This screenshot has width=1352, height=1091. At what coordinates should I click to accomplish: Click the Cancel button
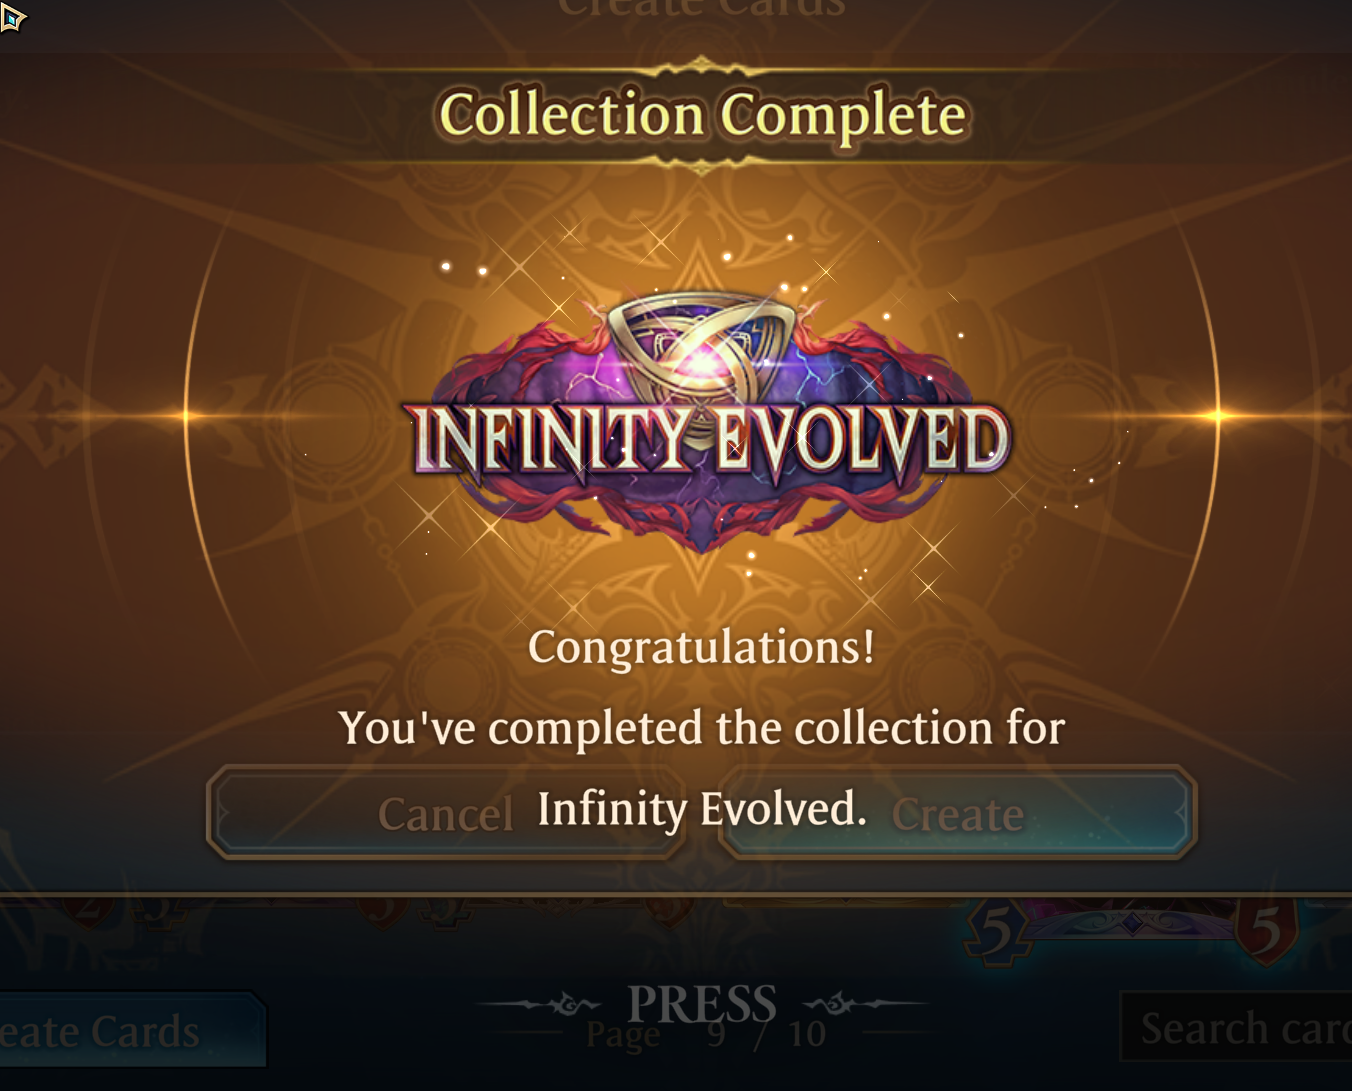tap(446, 813)
